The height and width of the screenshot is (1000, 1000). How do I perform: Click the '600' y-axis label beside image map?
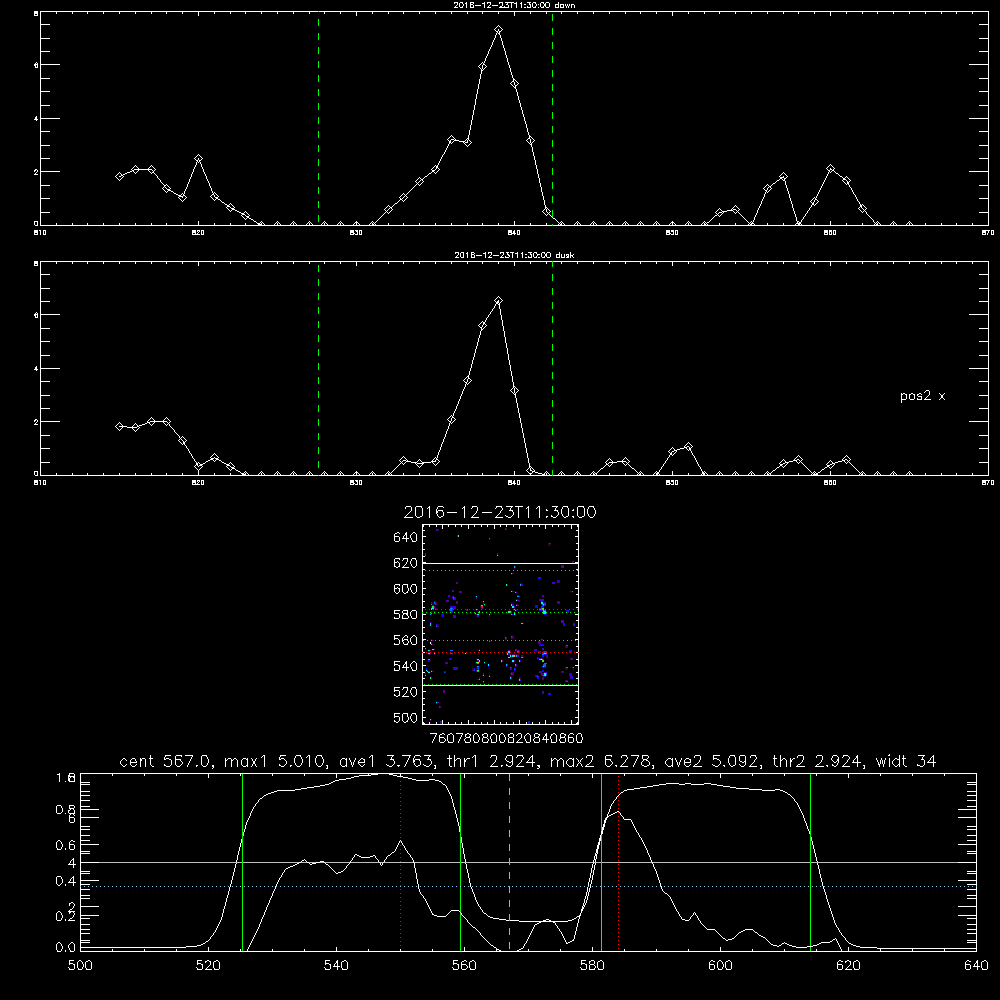406,589
